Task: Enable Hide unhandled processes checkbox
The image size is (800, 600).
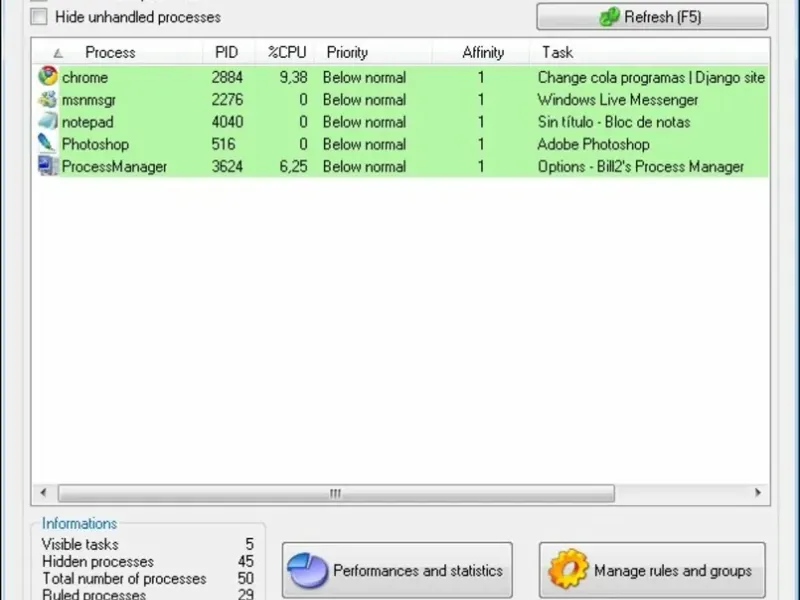Action: [x=39, y=17]
